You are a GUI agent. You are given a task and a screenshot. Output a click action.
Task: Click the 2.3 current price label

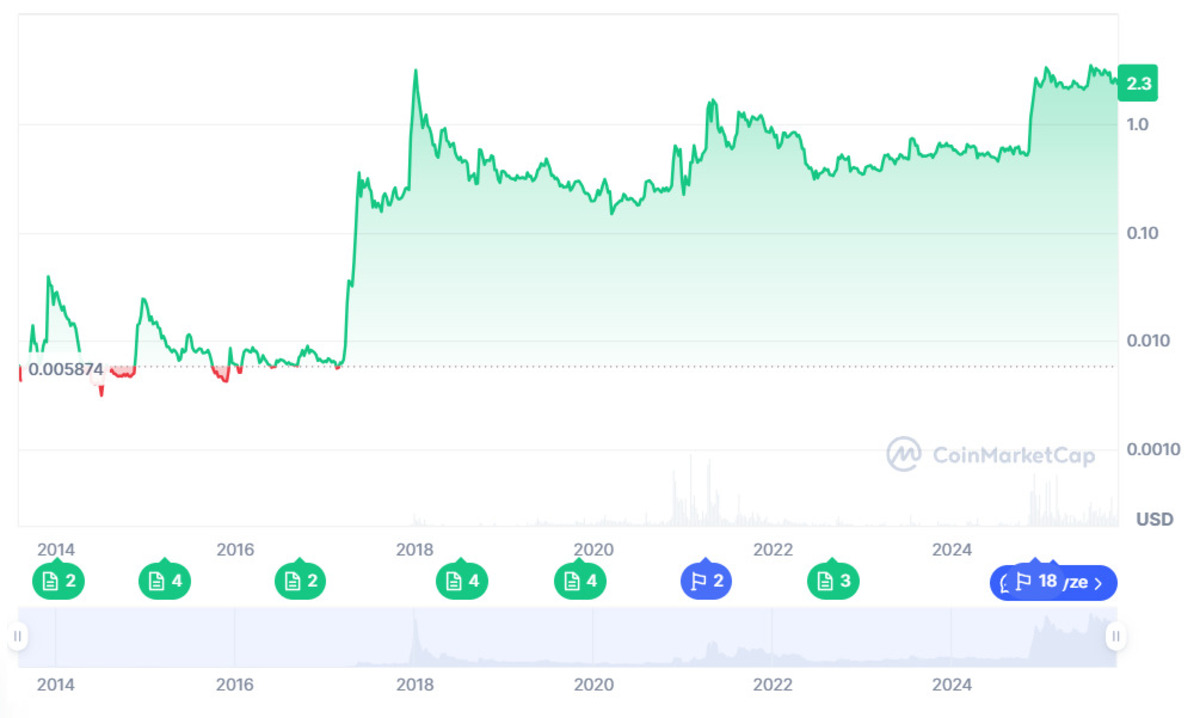pyautogui.click(x=1139, y=84)
